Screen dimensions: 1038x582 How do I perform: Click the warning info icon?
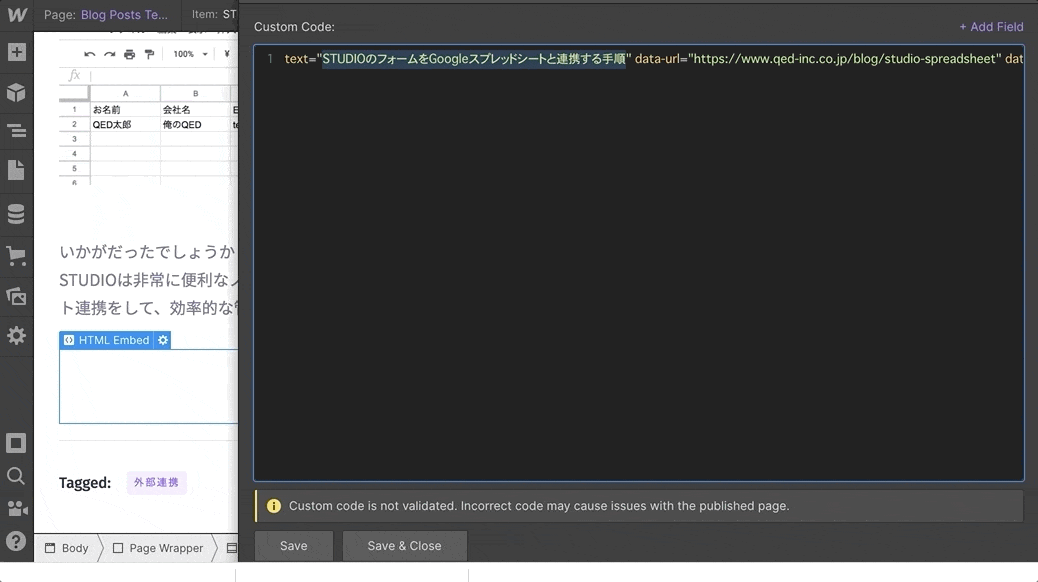[x=273, y=506]
